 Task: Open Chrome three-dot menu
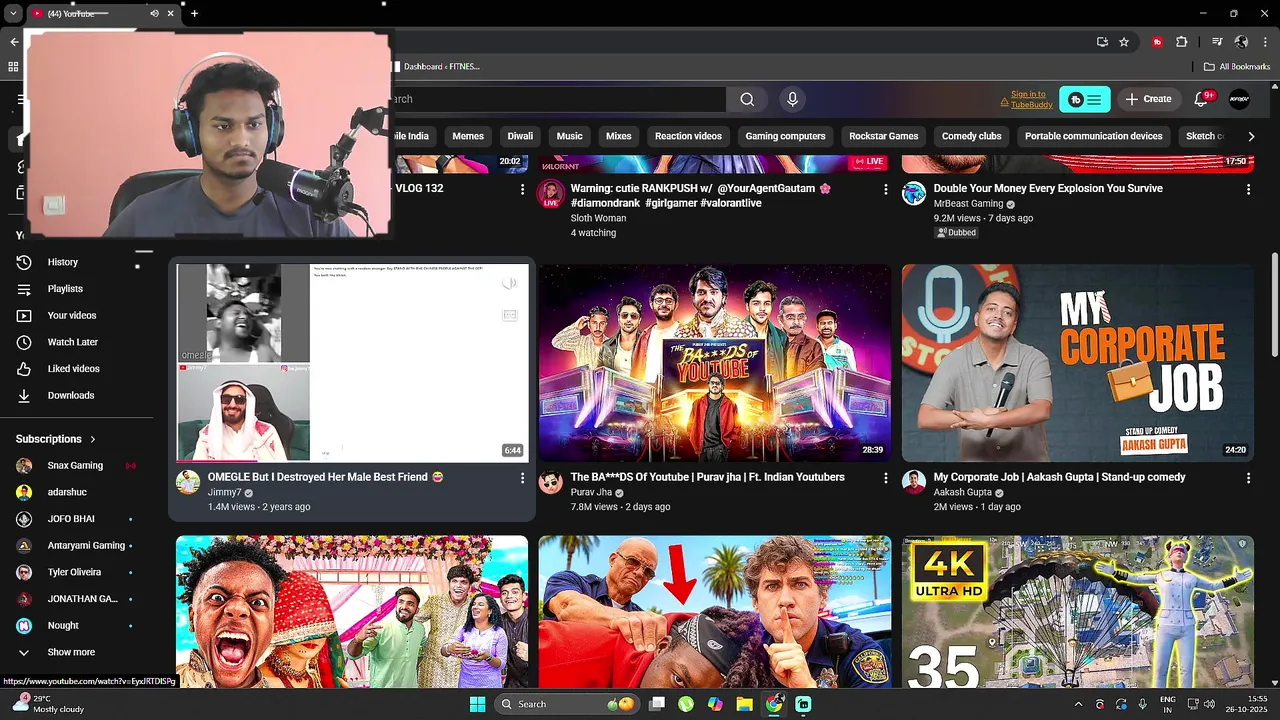(x=1264, y=42)
